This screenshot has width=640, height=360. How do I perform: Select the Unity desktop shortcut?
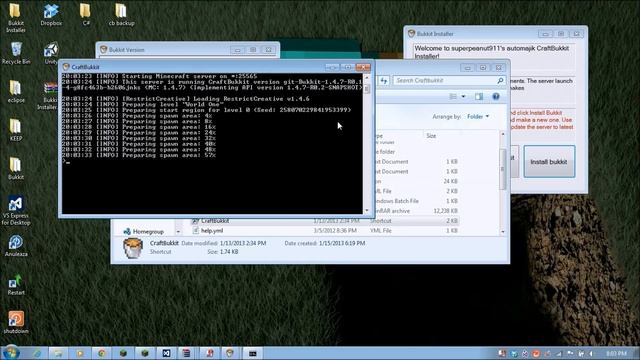51,53
